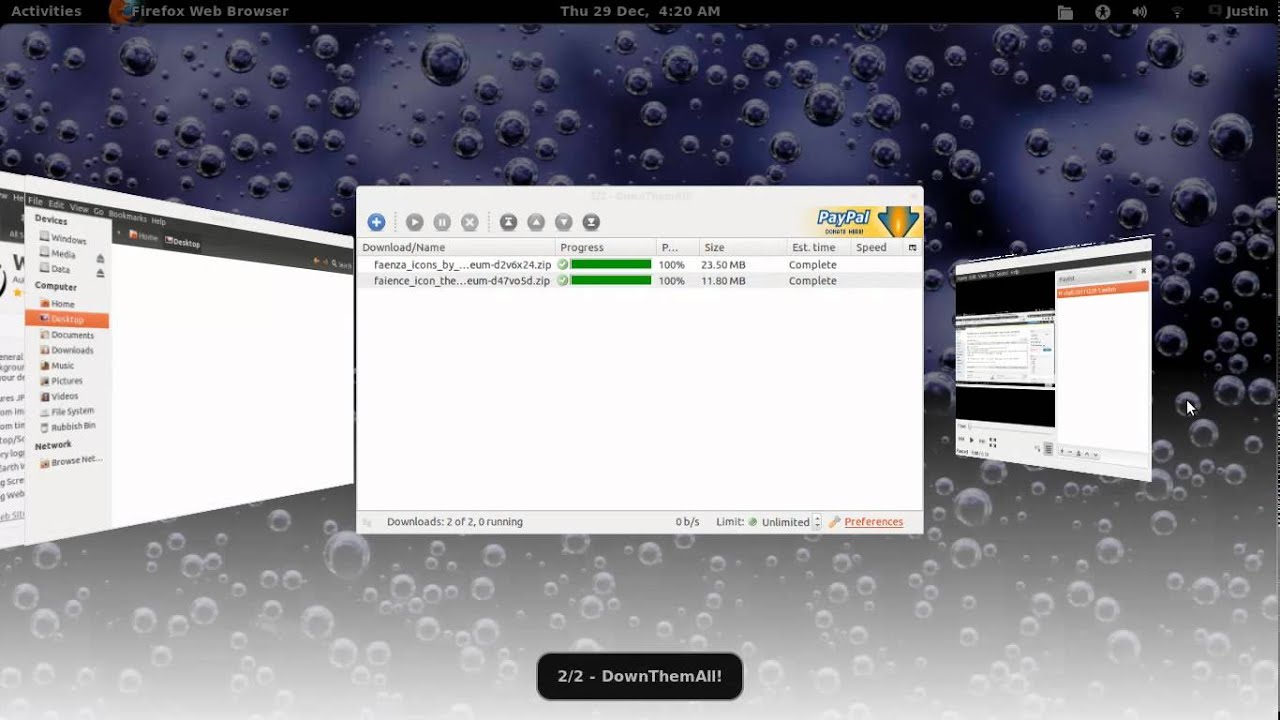Click the 0 b/s speed status text

[x=687, y=522]
